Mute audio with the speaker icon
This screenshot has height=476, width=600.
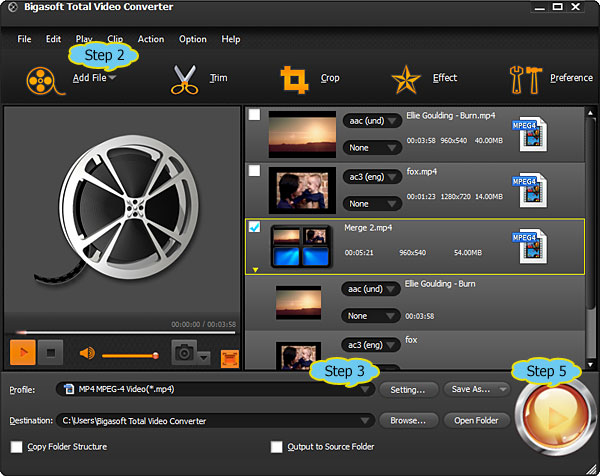[87, 353]
